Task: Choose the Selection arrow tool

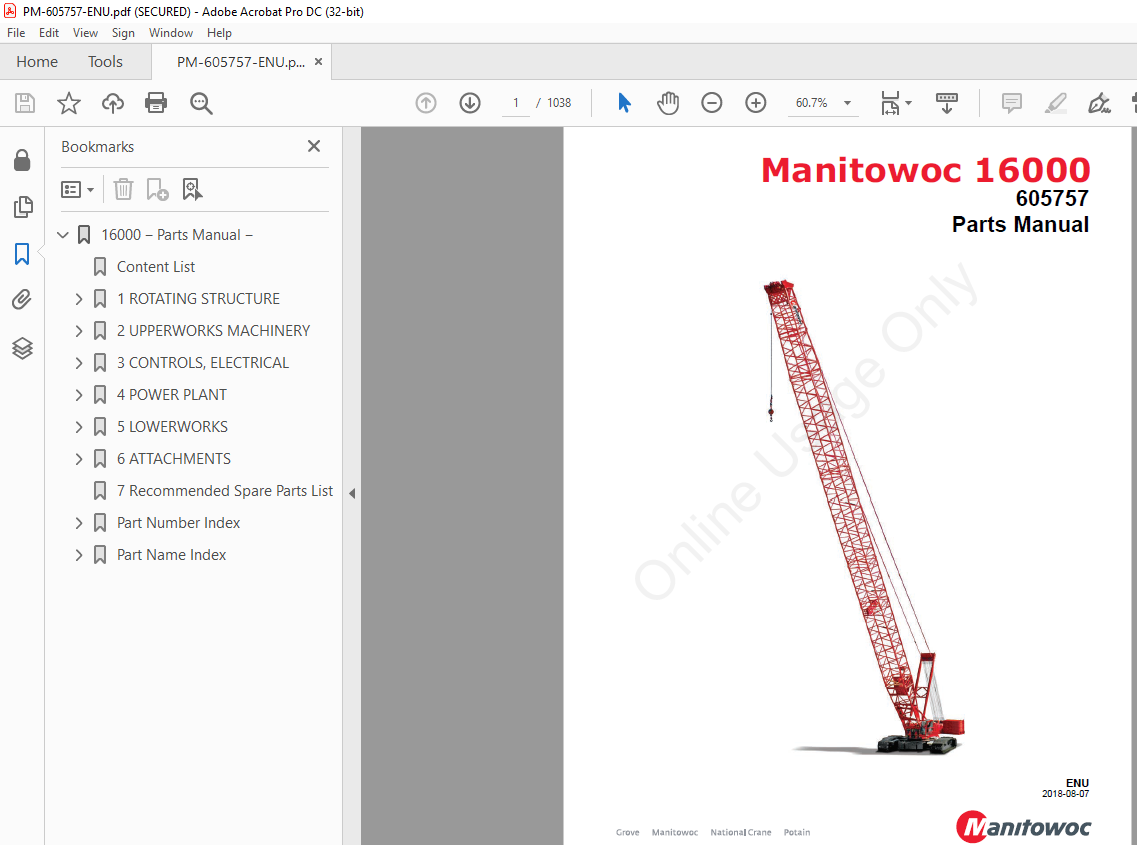Action: point(624,103)
